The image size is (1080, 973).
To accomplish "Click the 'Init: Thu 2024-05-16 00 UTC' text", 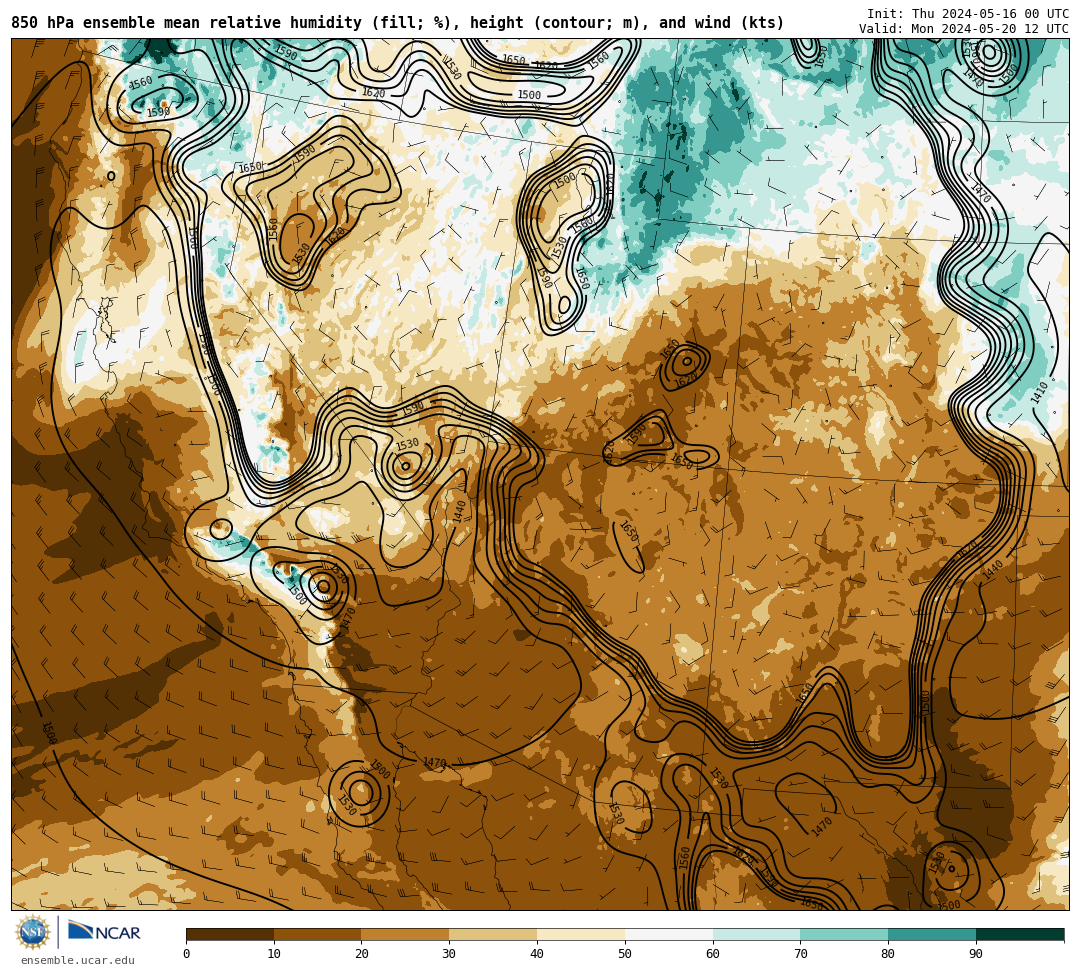I will 968,14.
